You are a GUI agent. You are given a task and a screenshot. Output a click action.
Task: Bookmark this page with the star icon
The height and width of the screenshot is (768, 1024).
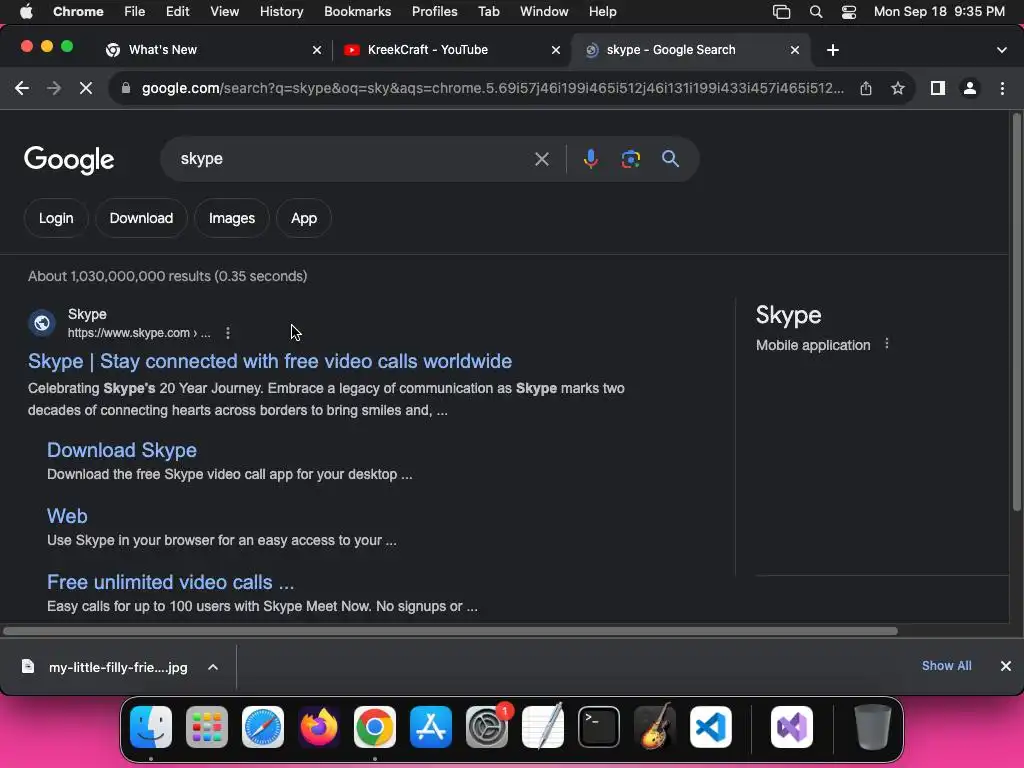pos(898,88)
